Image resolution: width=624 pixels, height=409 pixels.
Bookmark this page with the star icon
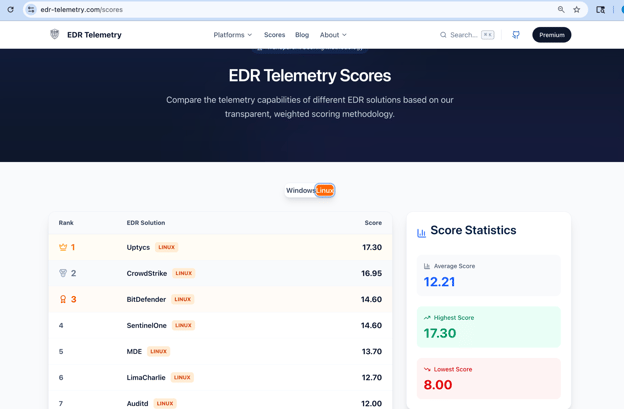point(577,10)
